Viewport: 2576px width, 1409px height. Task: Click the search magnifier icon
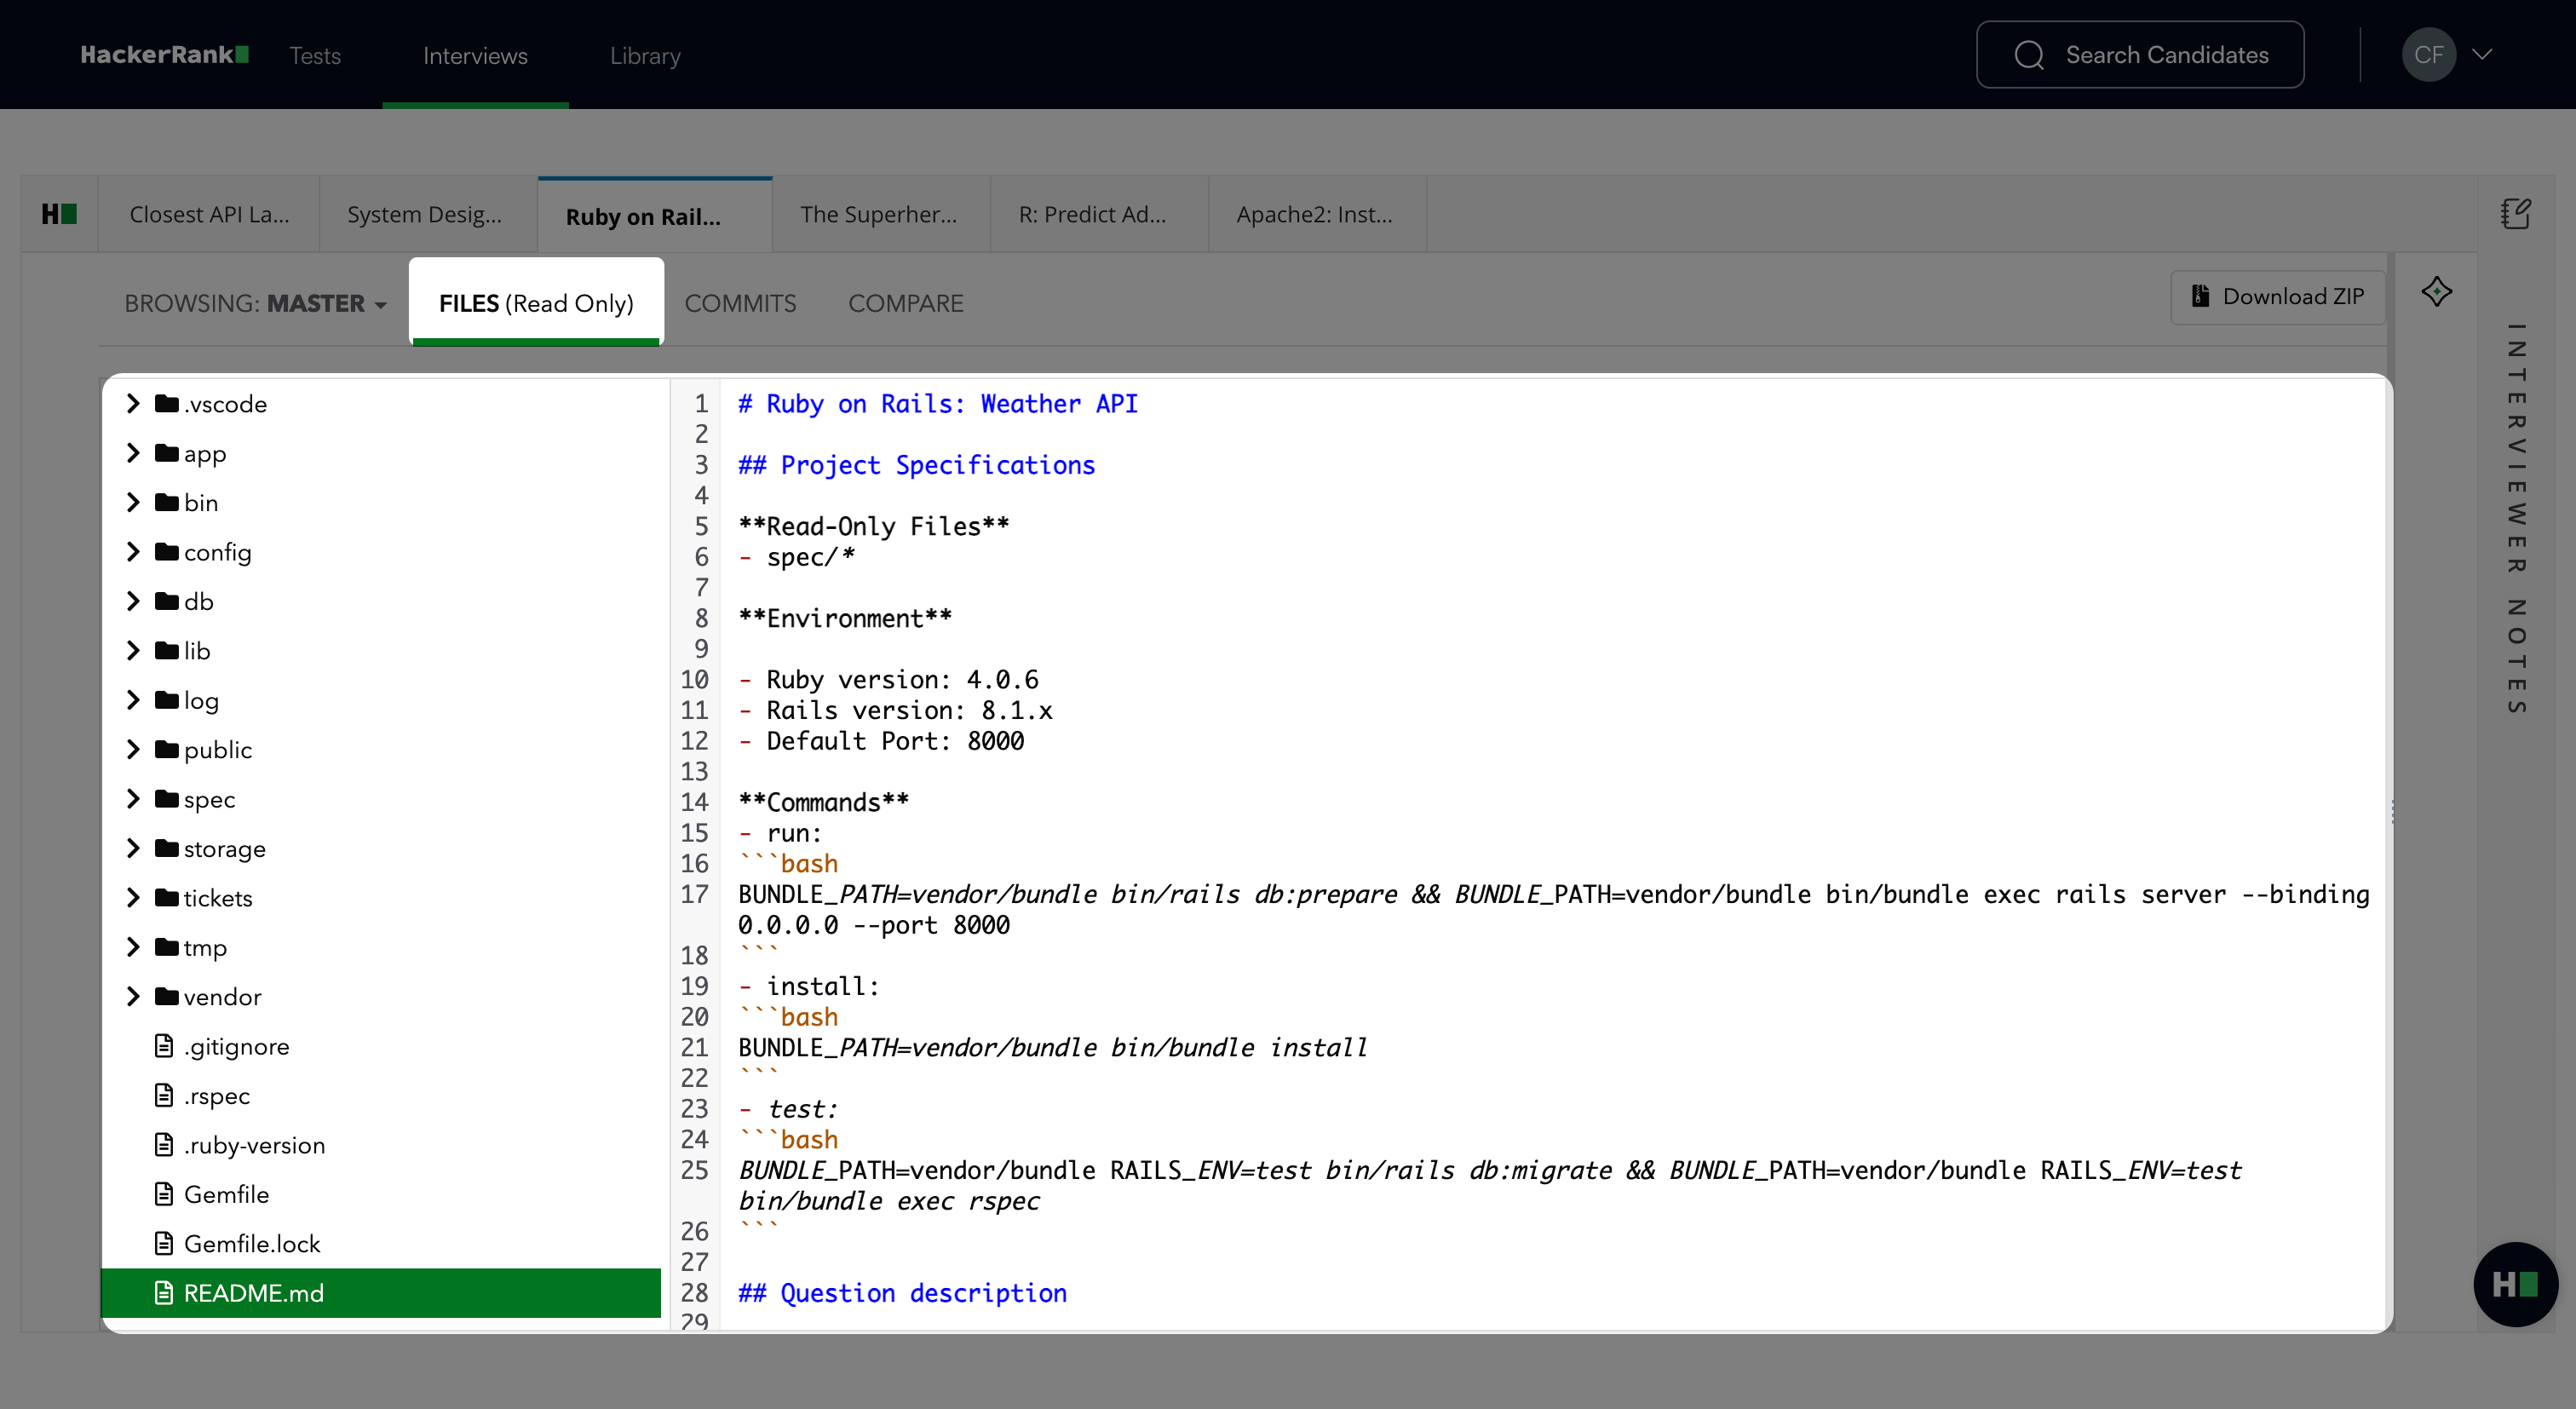[2028, 55]
